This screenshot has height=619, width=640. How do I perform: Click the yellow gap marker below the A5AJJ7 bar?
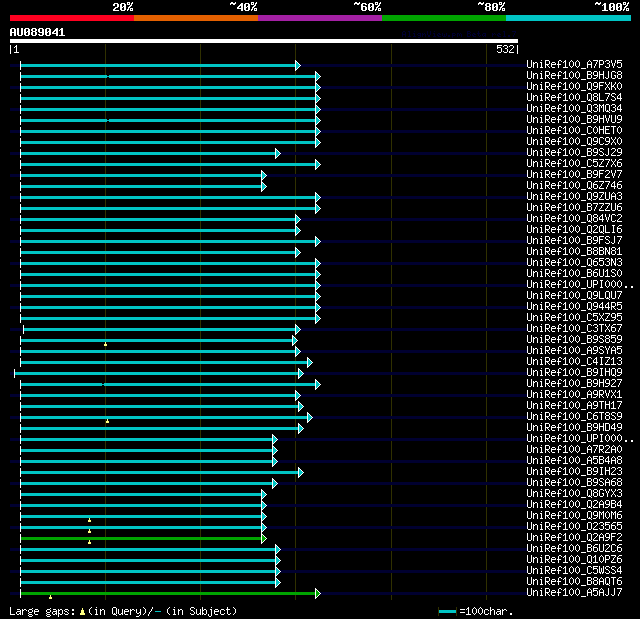coord(51,597)
